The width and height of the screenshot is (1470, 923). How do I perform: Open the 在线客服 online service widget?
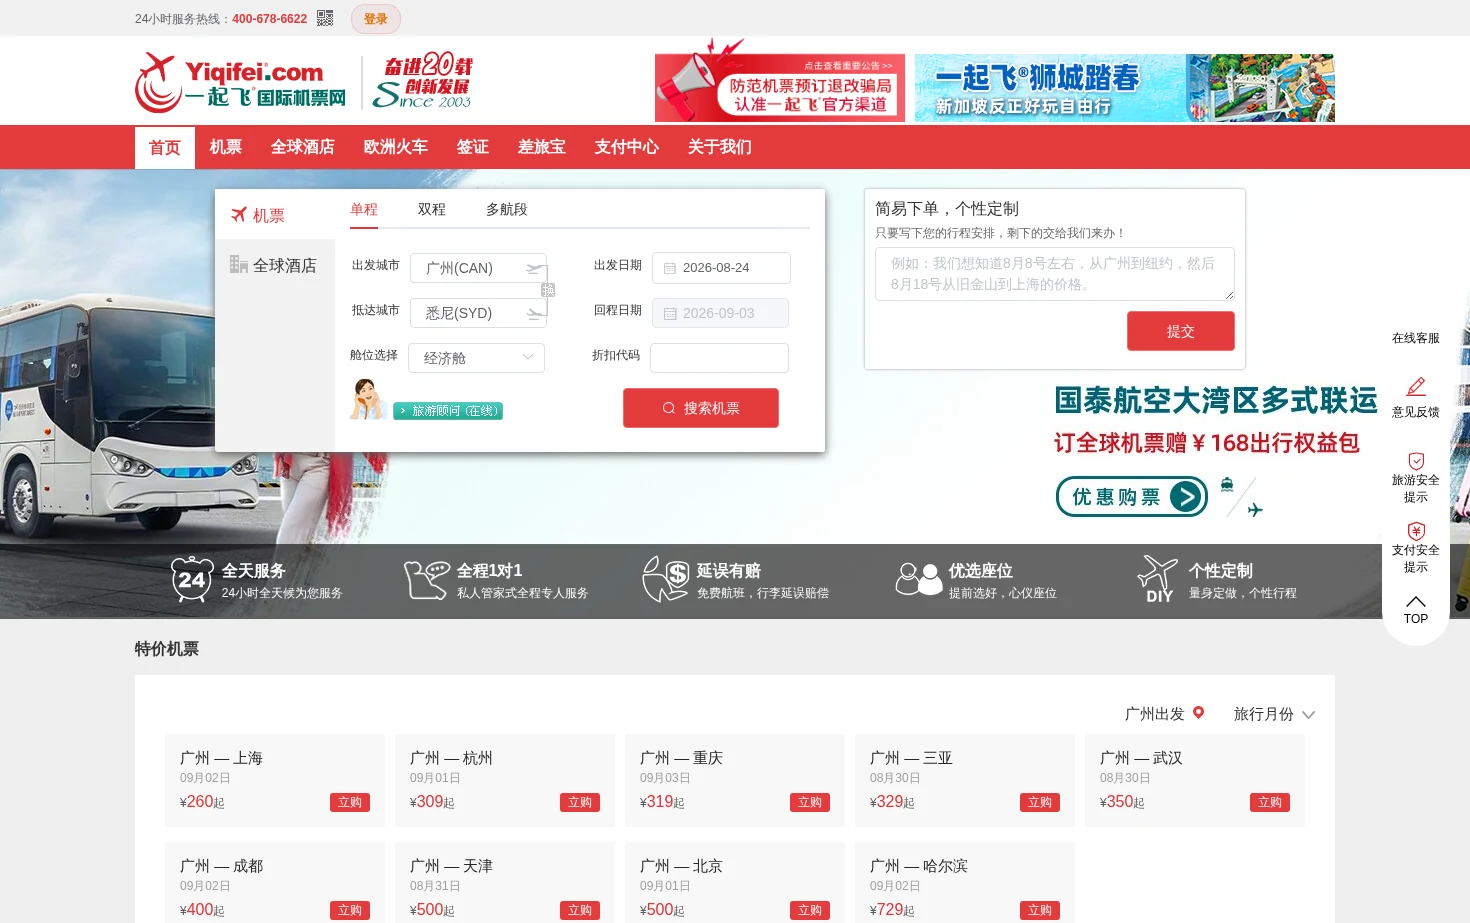point(1416,338)
